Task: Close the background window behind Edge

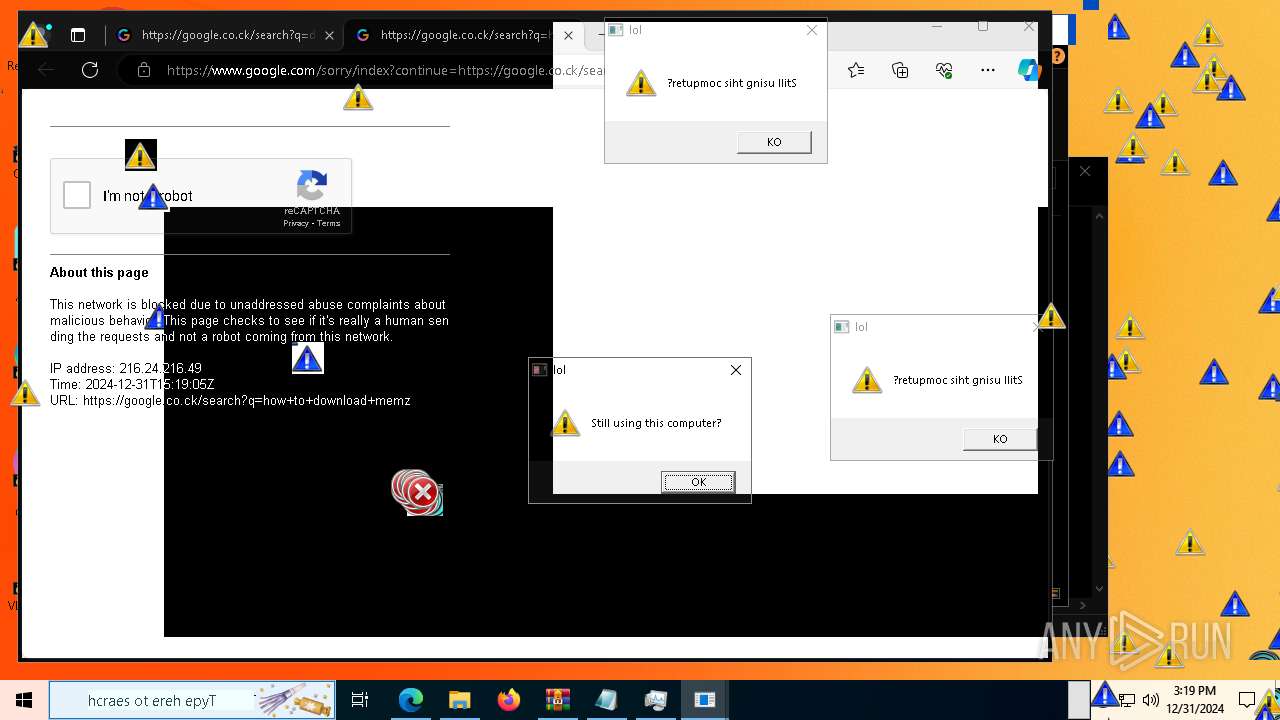Action: point(1085,171)
